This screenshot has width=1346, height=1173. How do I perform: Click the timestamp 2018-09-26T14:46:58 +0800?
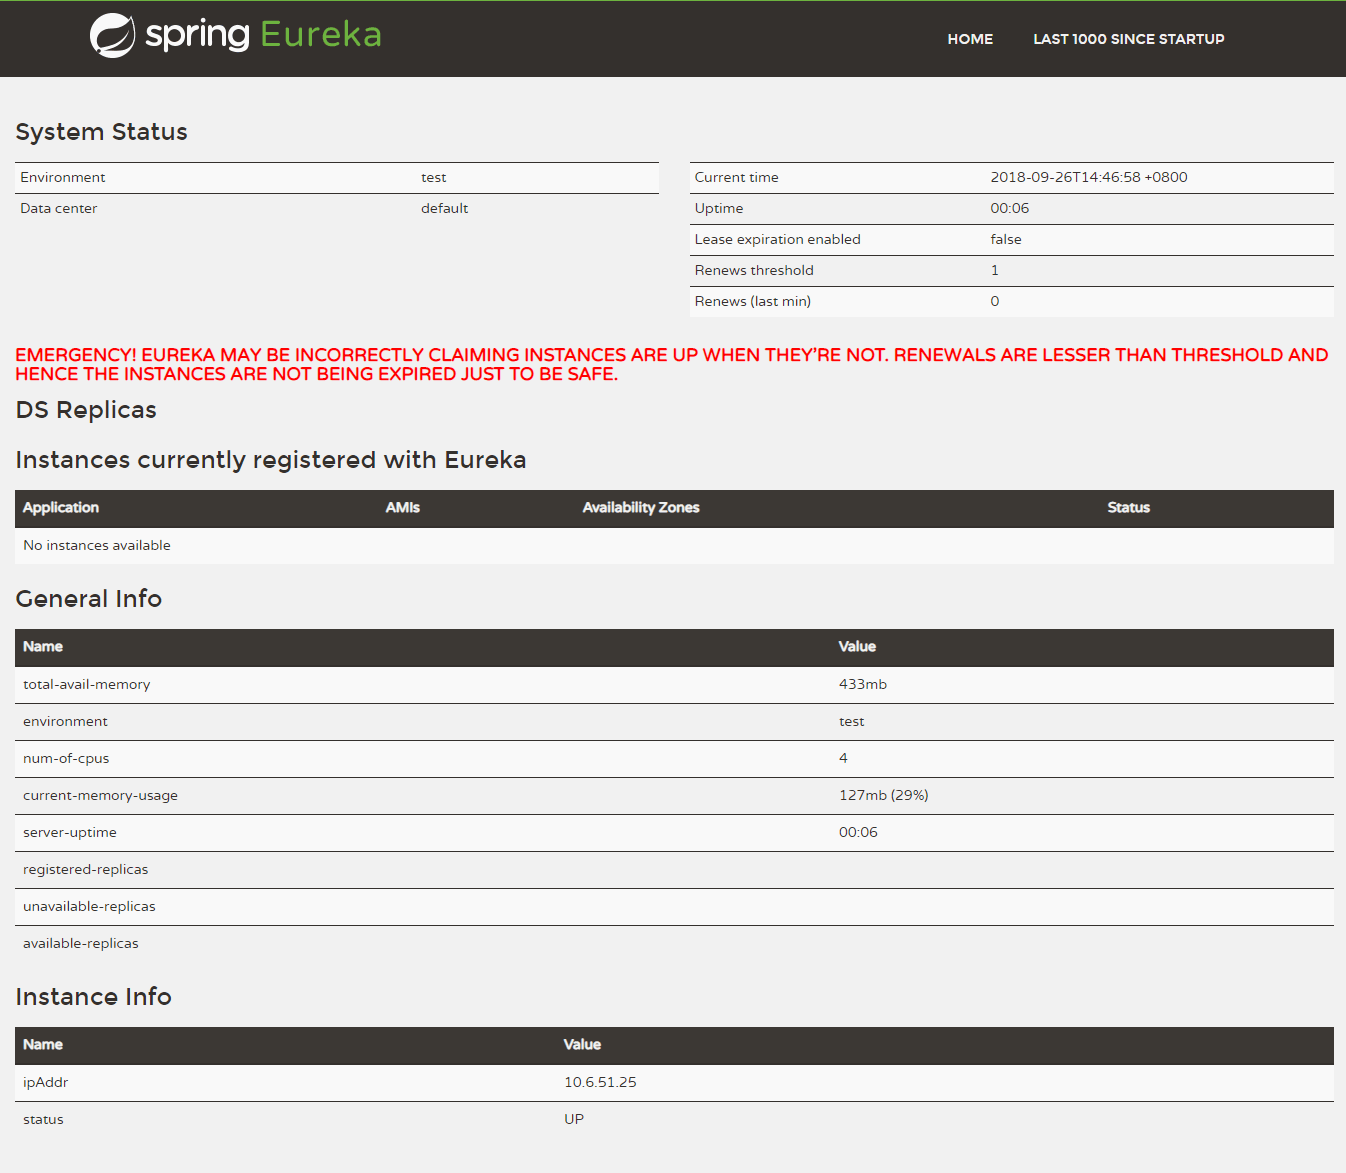click(x=1089, y=177)
